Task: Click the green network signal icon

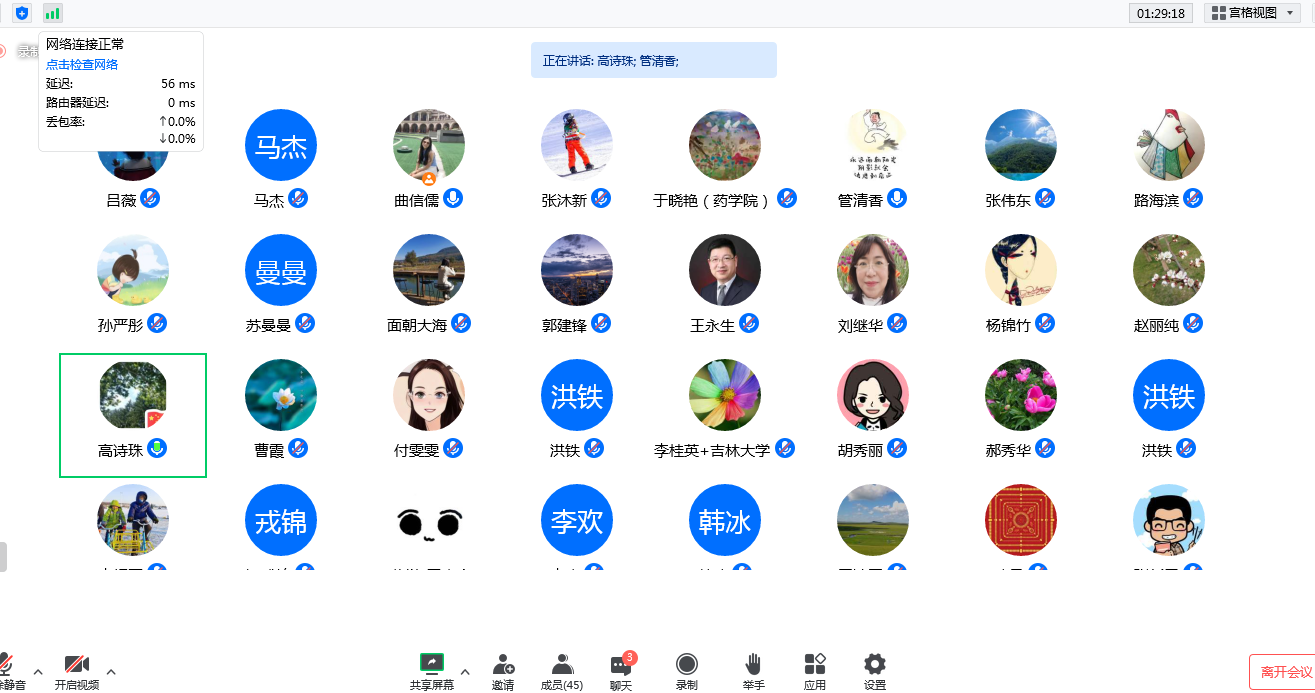Action: [52, 13]
